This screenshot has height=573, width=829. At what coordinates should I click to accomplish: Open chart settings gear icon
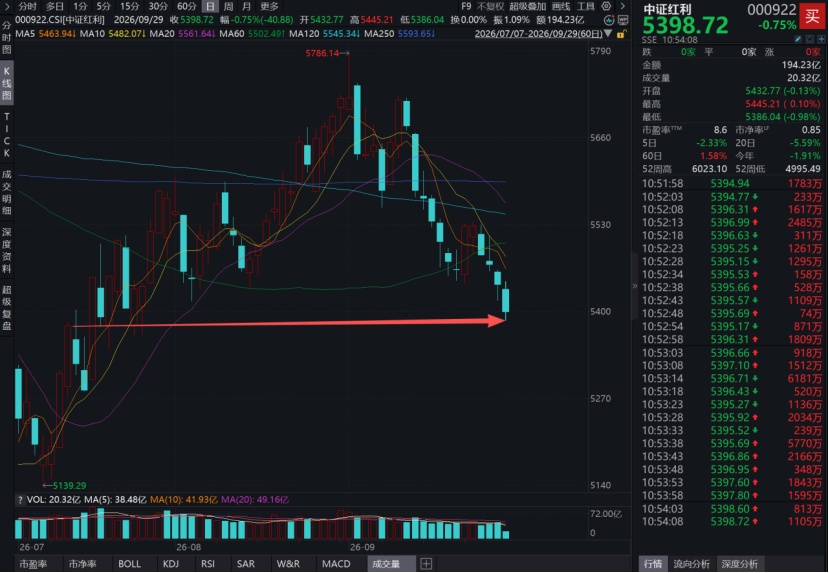(606, 6)
